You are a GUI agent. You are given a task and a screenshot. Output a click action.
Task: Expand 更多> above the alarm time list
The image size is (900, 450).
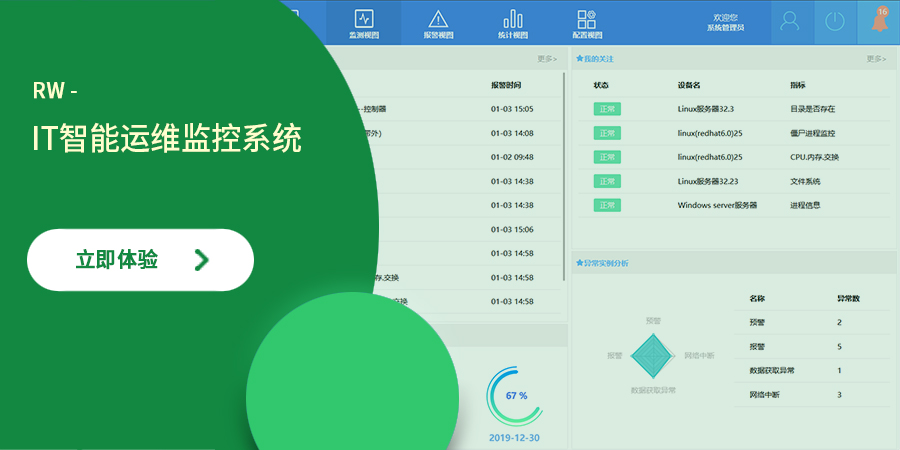click(546, 59)
